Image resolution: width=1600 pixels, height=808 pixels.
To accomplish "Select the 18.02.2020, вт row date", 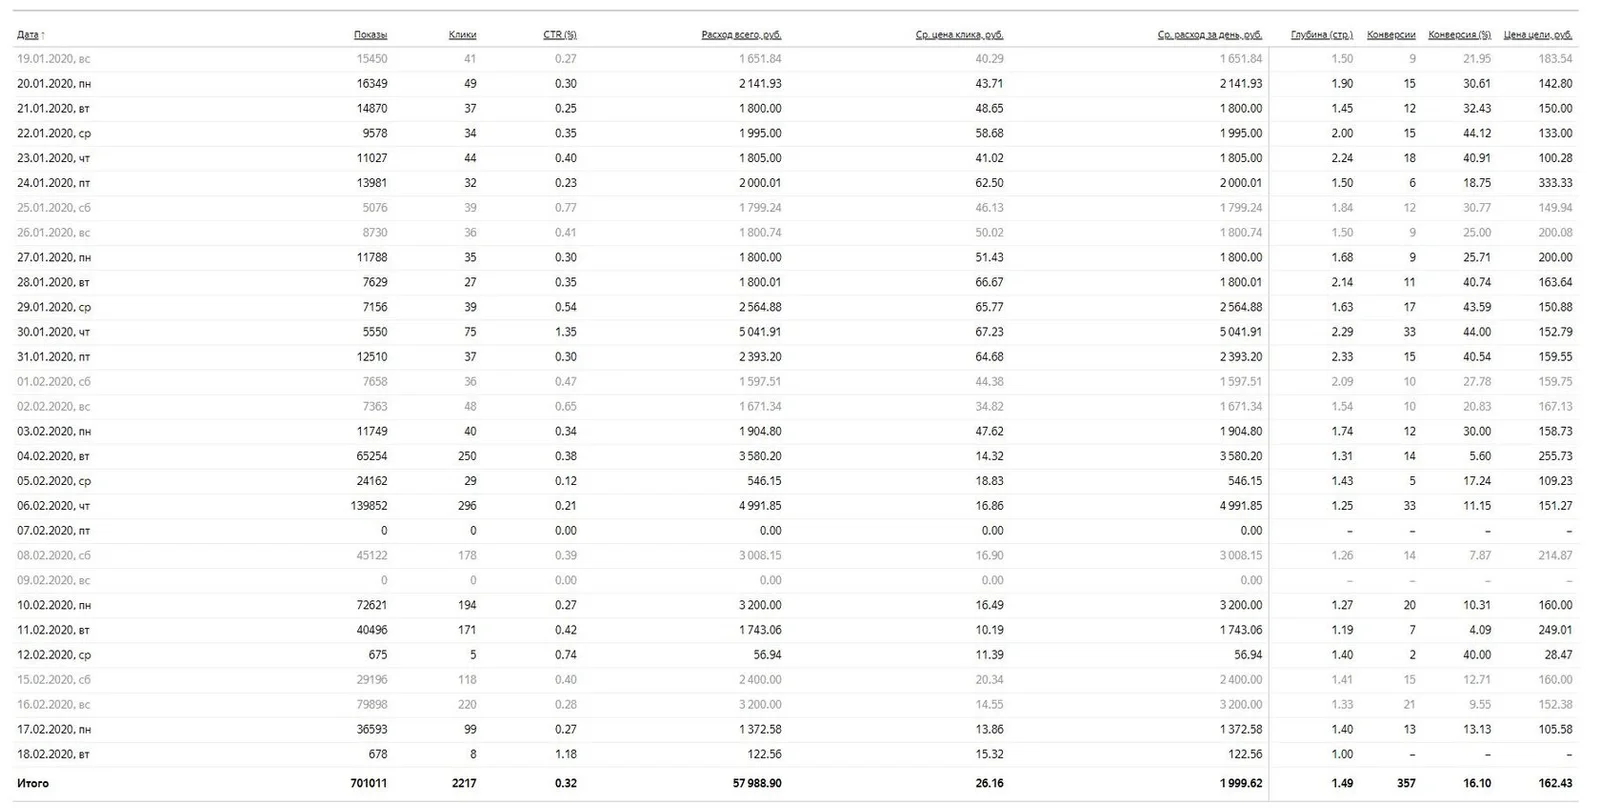I will 53,754.
